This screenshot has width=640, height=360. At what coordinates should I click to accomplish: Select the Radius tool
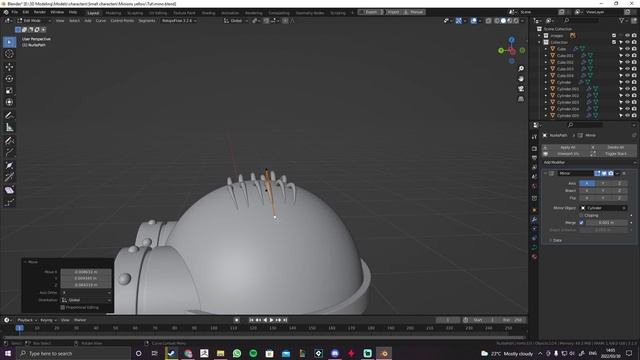coord(9,165)
